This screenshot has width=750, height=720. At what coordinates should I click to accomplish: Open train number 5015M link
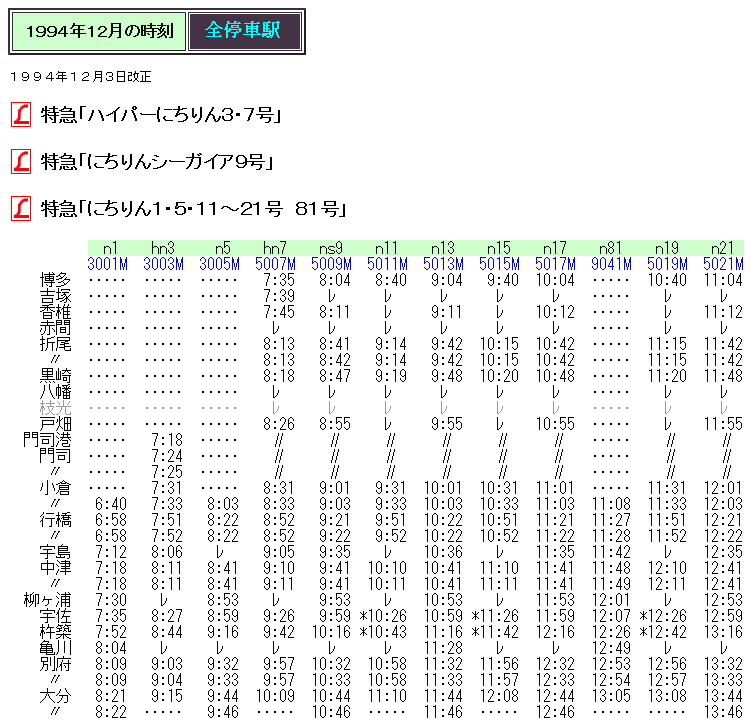(500, 264)
